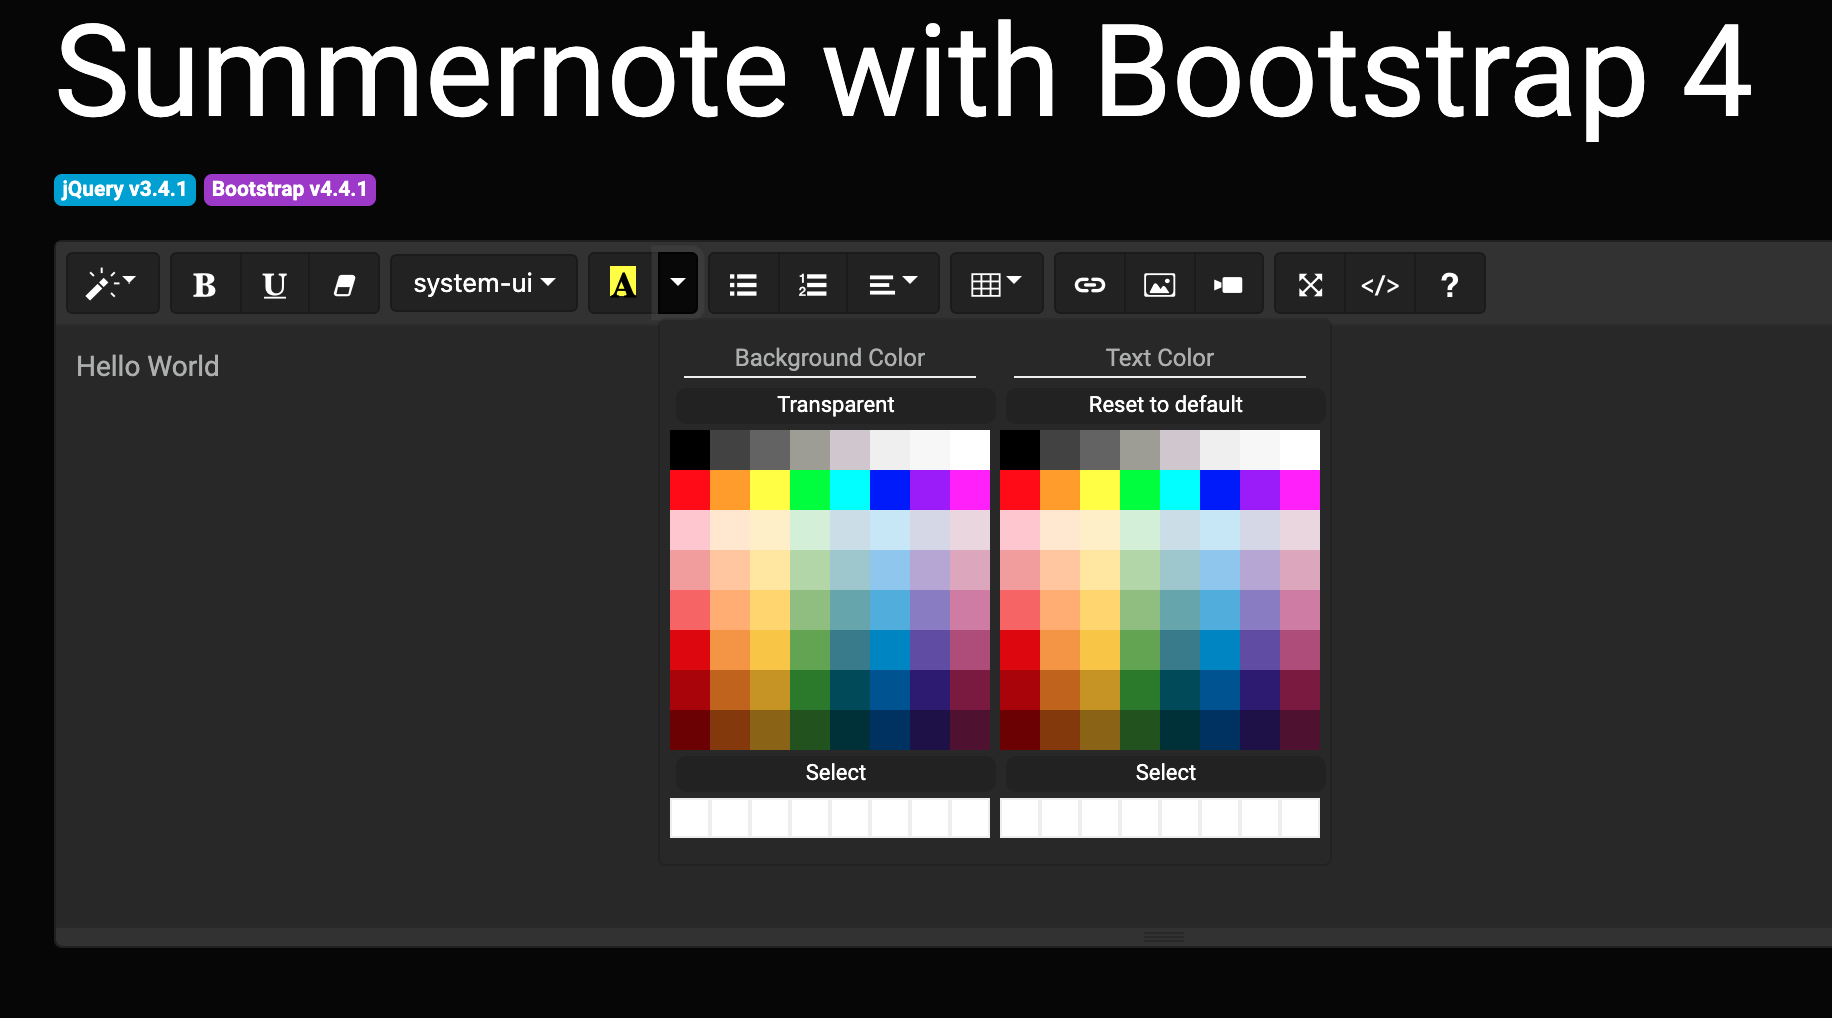Toggle underline formatting
Image resolution: width=1832 pixels, height=1018 pixels.
pos(274,284)
